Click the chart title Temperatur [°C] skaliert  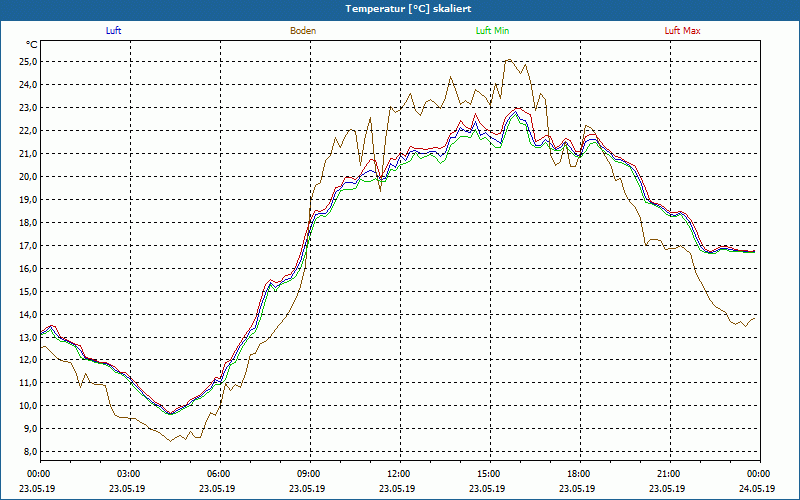pos(408,9)
